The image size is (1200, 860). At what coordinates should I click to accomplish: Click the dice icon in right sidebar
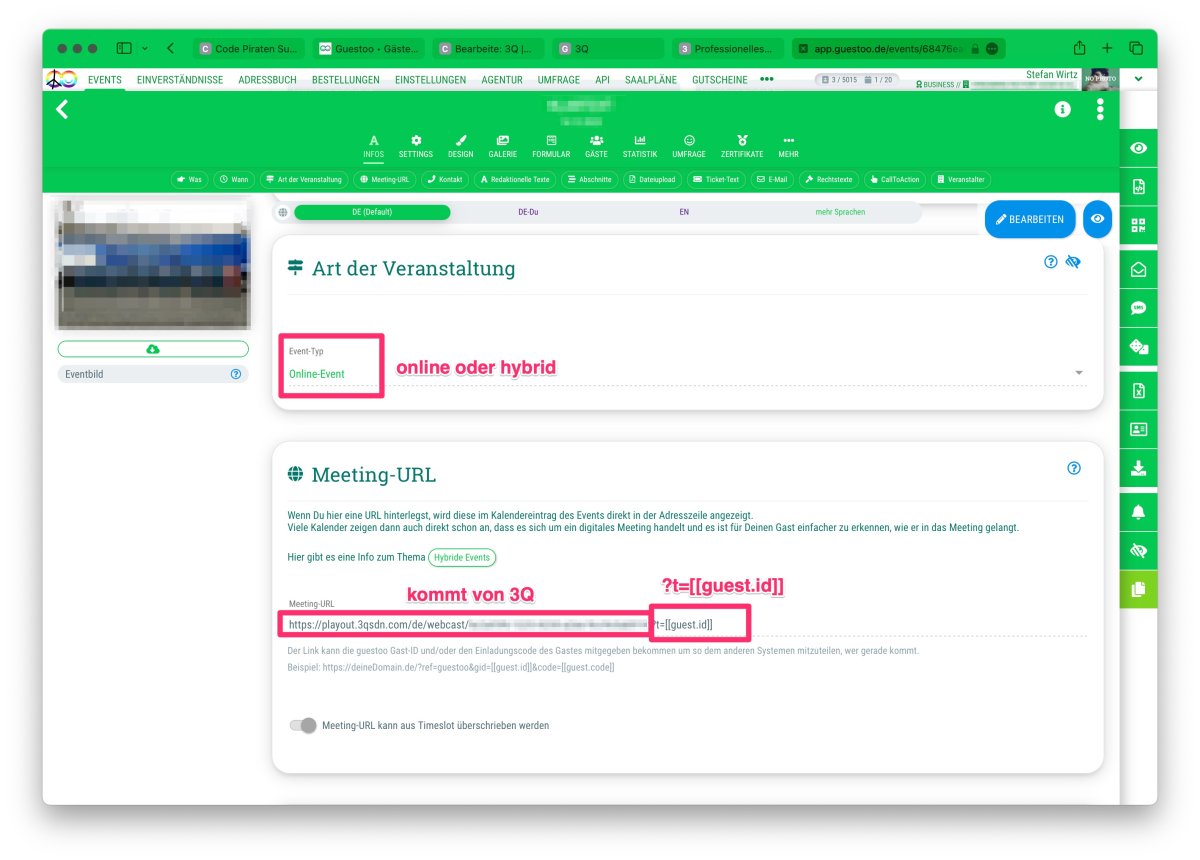point(1138,347)
